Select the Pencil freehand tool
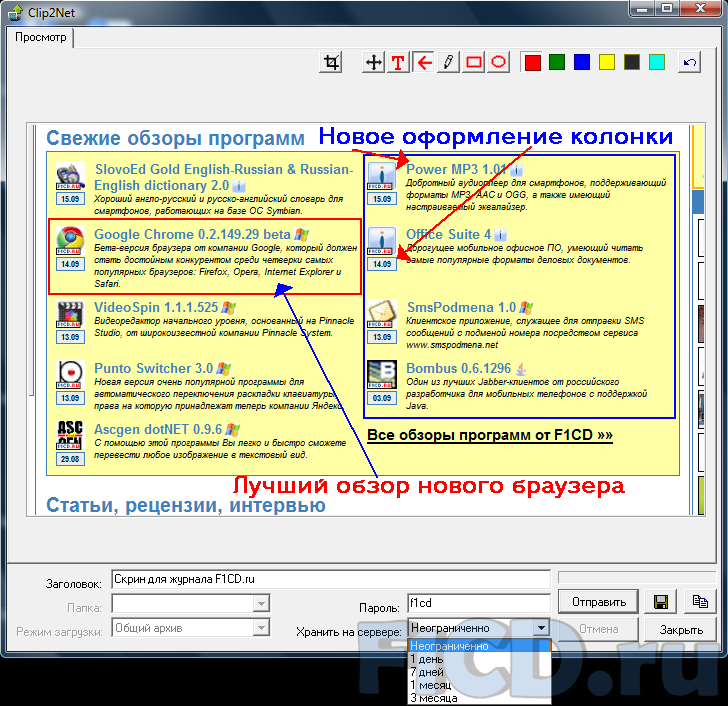This screenshot has width=728, height=706. tap(448, 62)
